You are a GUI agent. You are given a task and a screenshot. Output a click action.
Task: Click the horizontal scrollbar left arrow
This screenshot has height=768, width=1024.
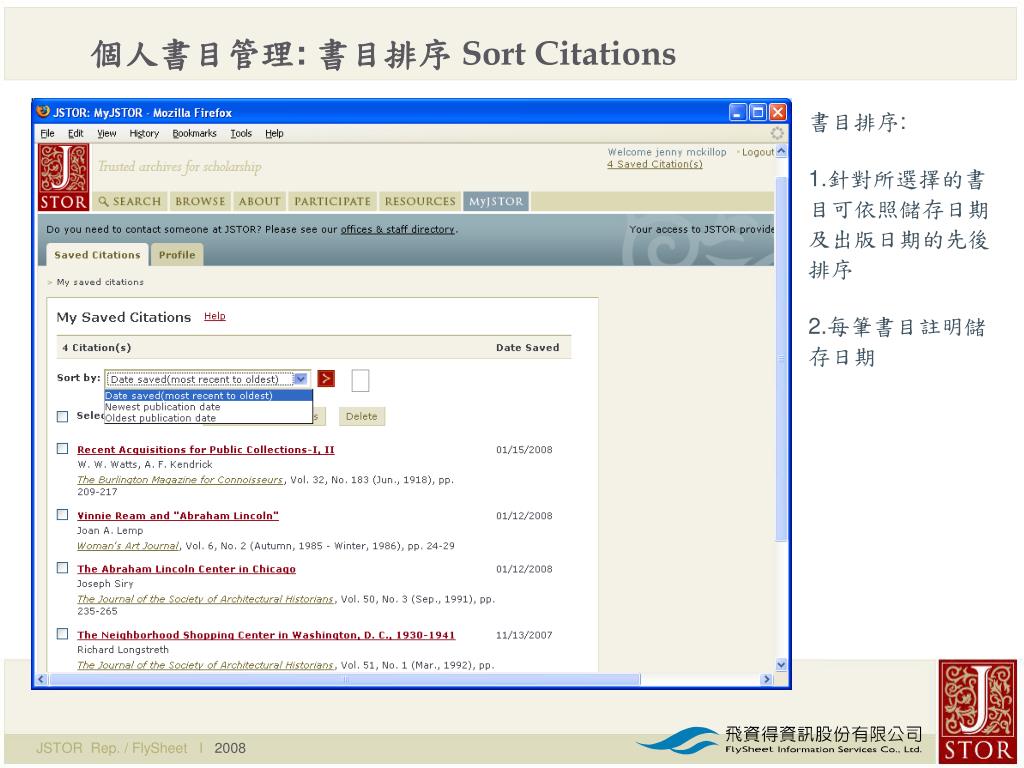coord(41,679)
